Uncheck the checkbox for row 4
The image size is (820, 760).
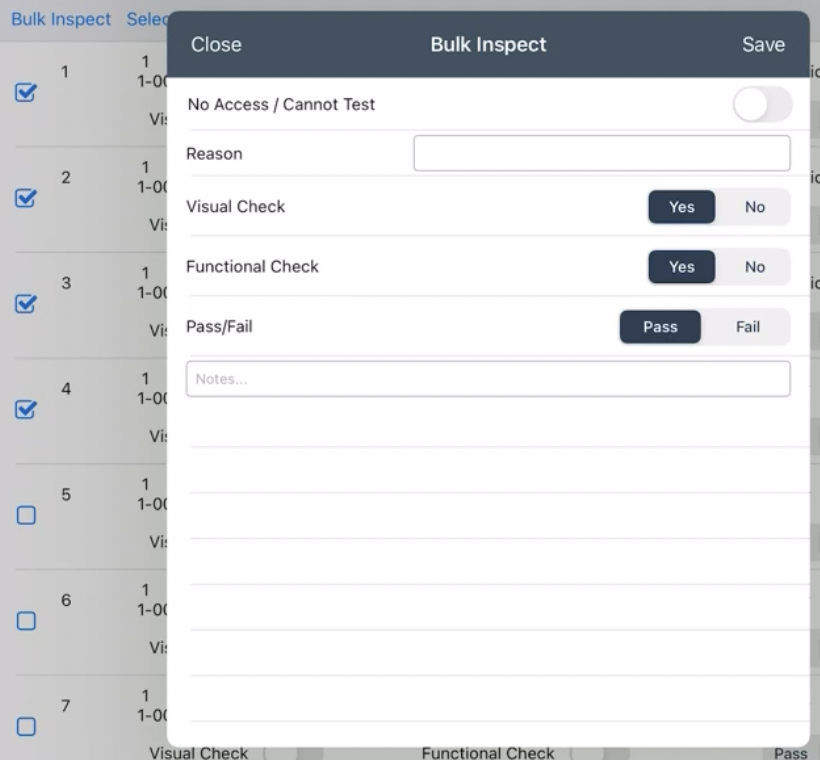pyautogui.click(x=26, y=410)
